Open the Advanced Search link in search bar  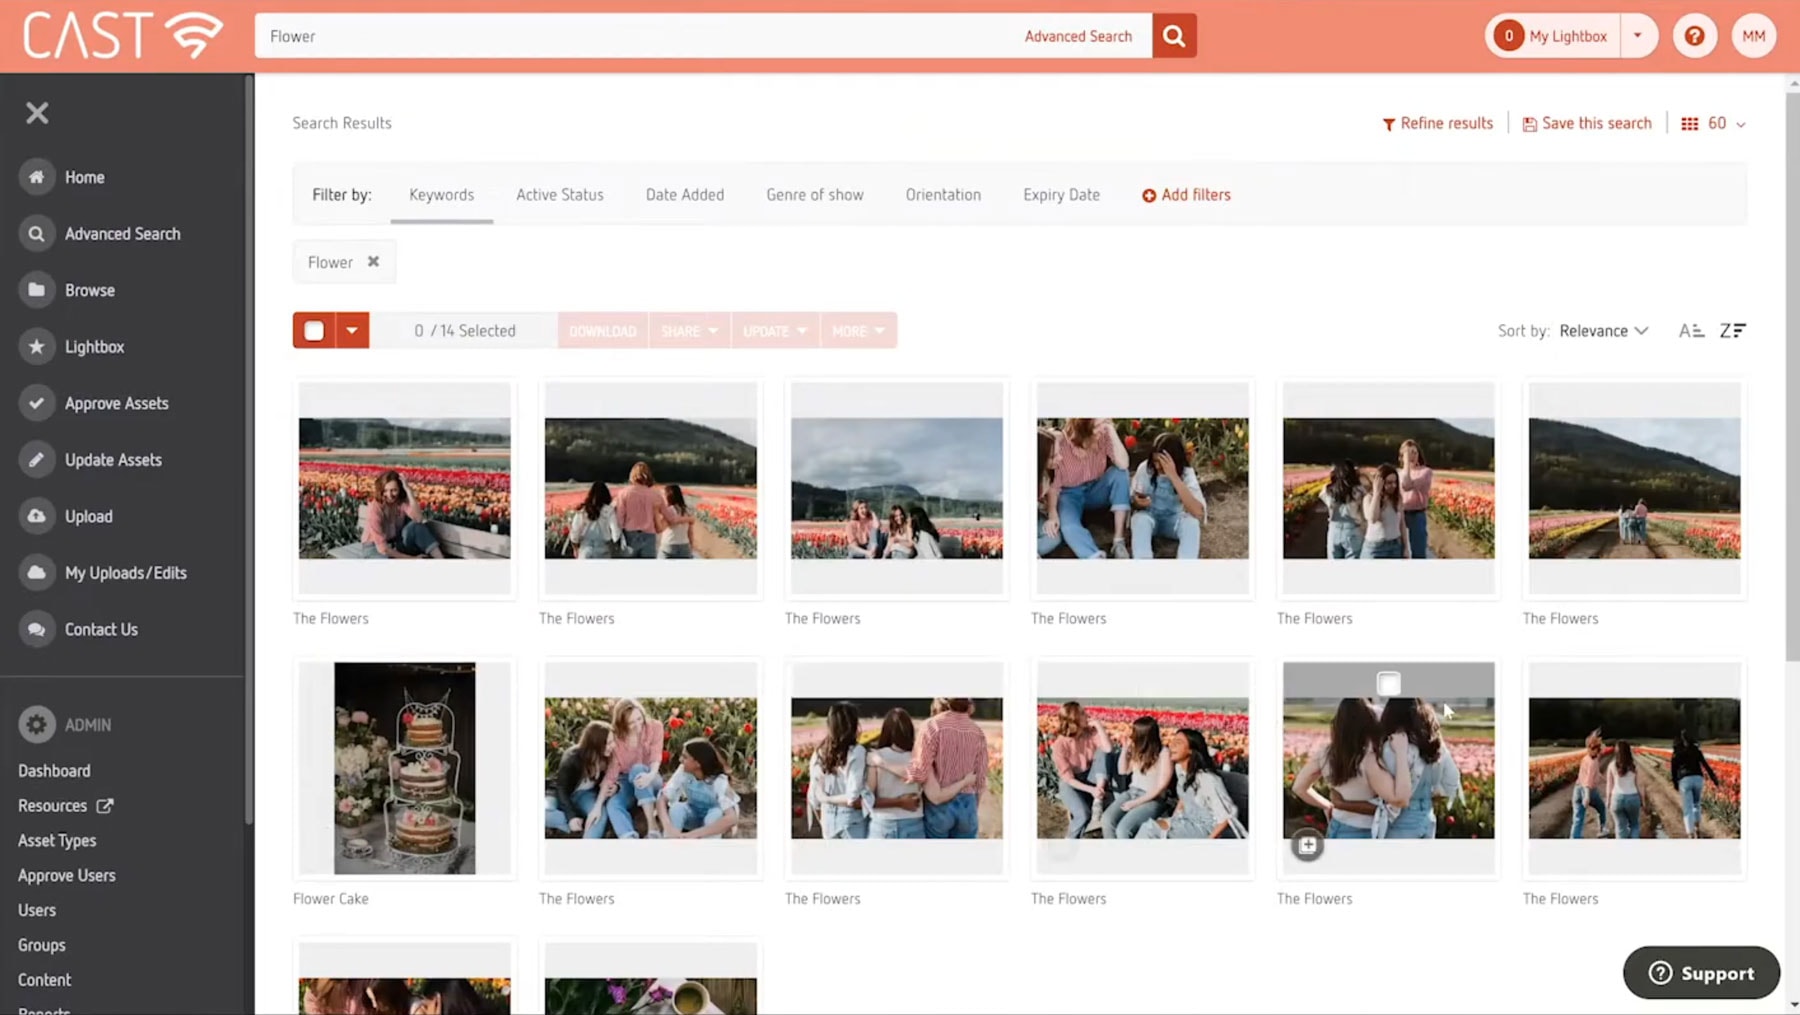point(1078,36)
